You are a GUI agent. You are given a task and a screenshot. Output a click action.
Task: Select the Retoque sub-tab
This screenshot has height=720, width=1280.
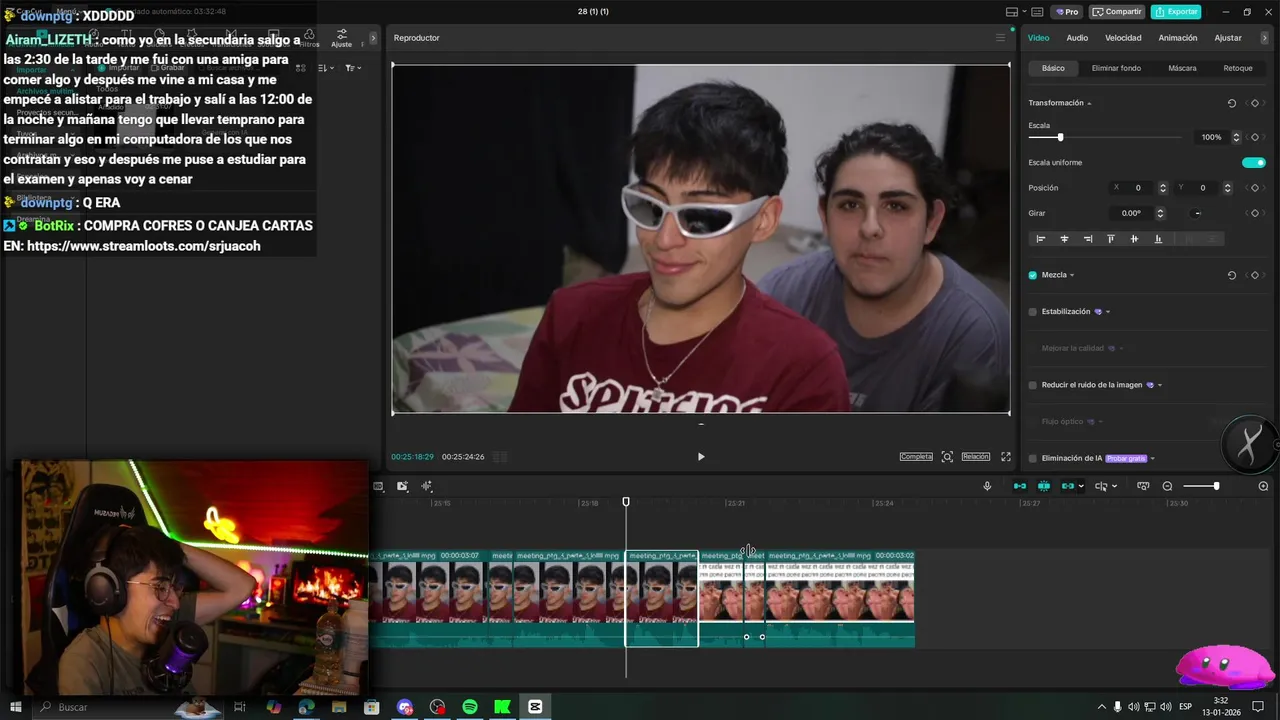[x=1238, y=68]
